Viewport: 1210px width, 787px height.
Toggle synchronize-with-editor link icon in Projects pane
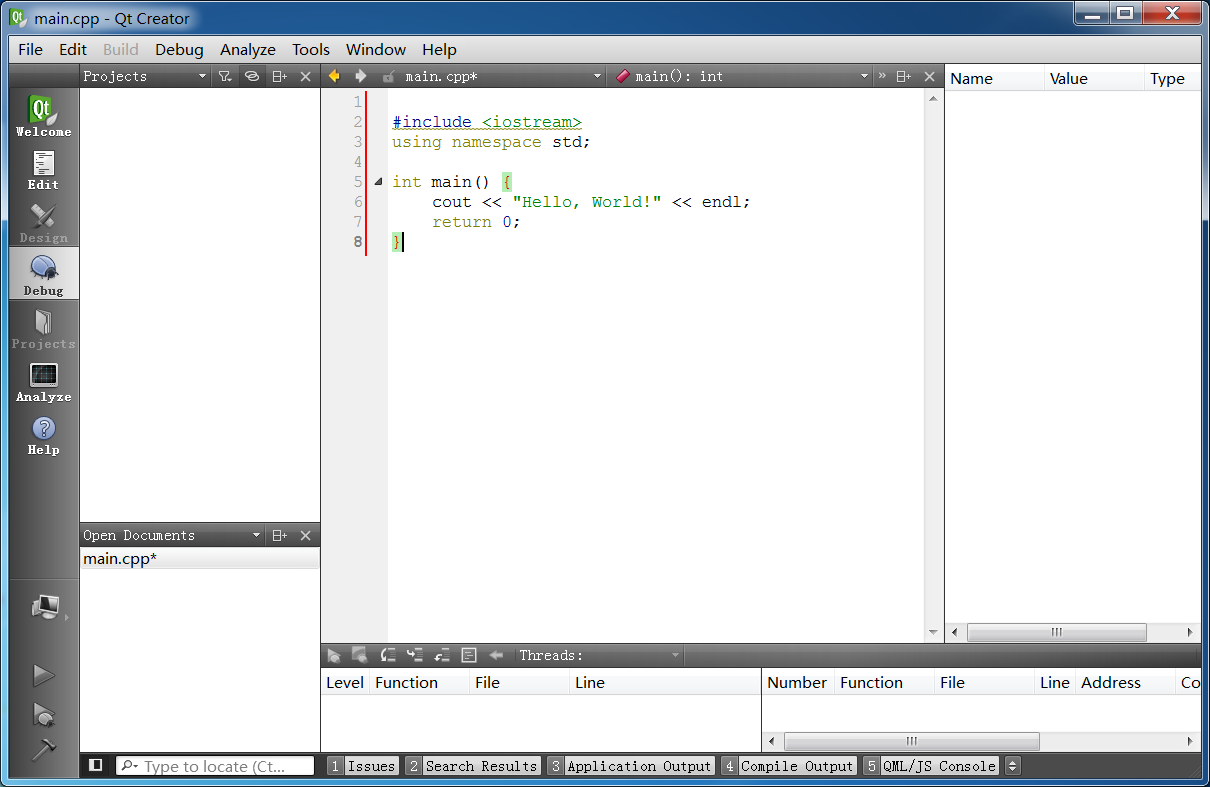252,76
